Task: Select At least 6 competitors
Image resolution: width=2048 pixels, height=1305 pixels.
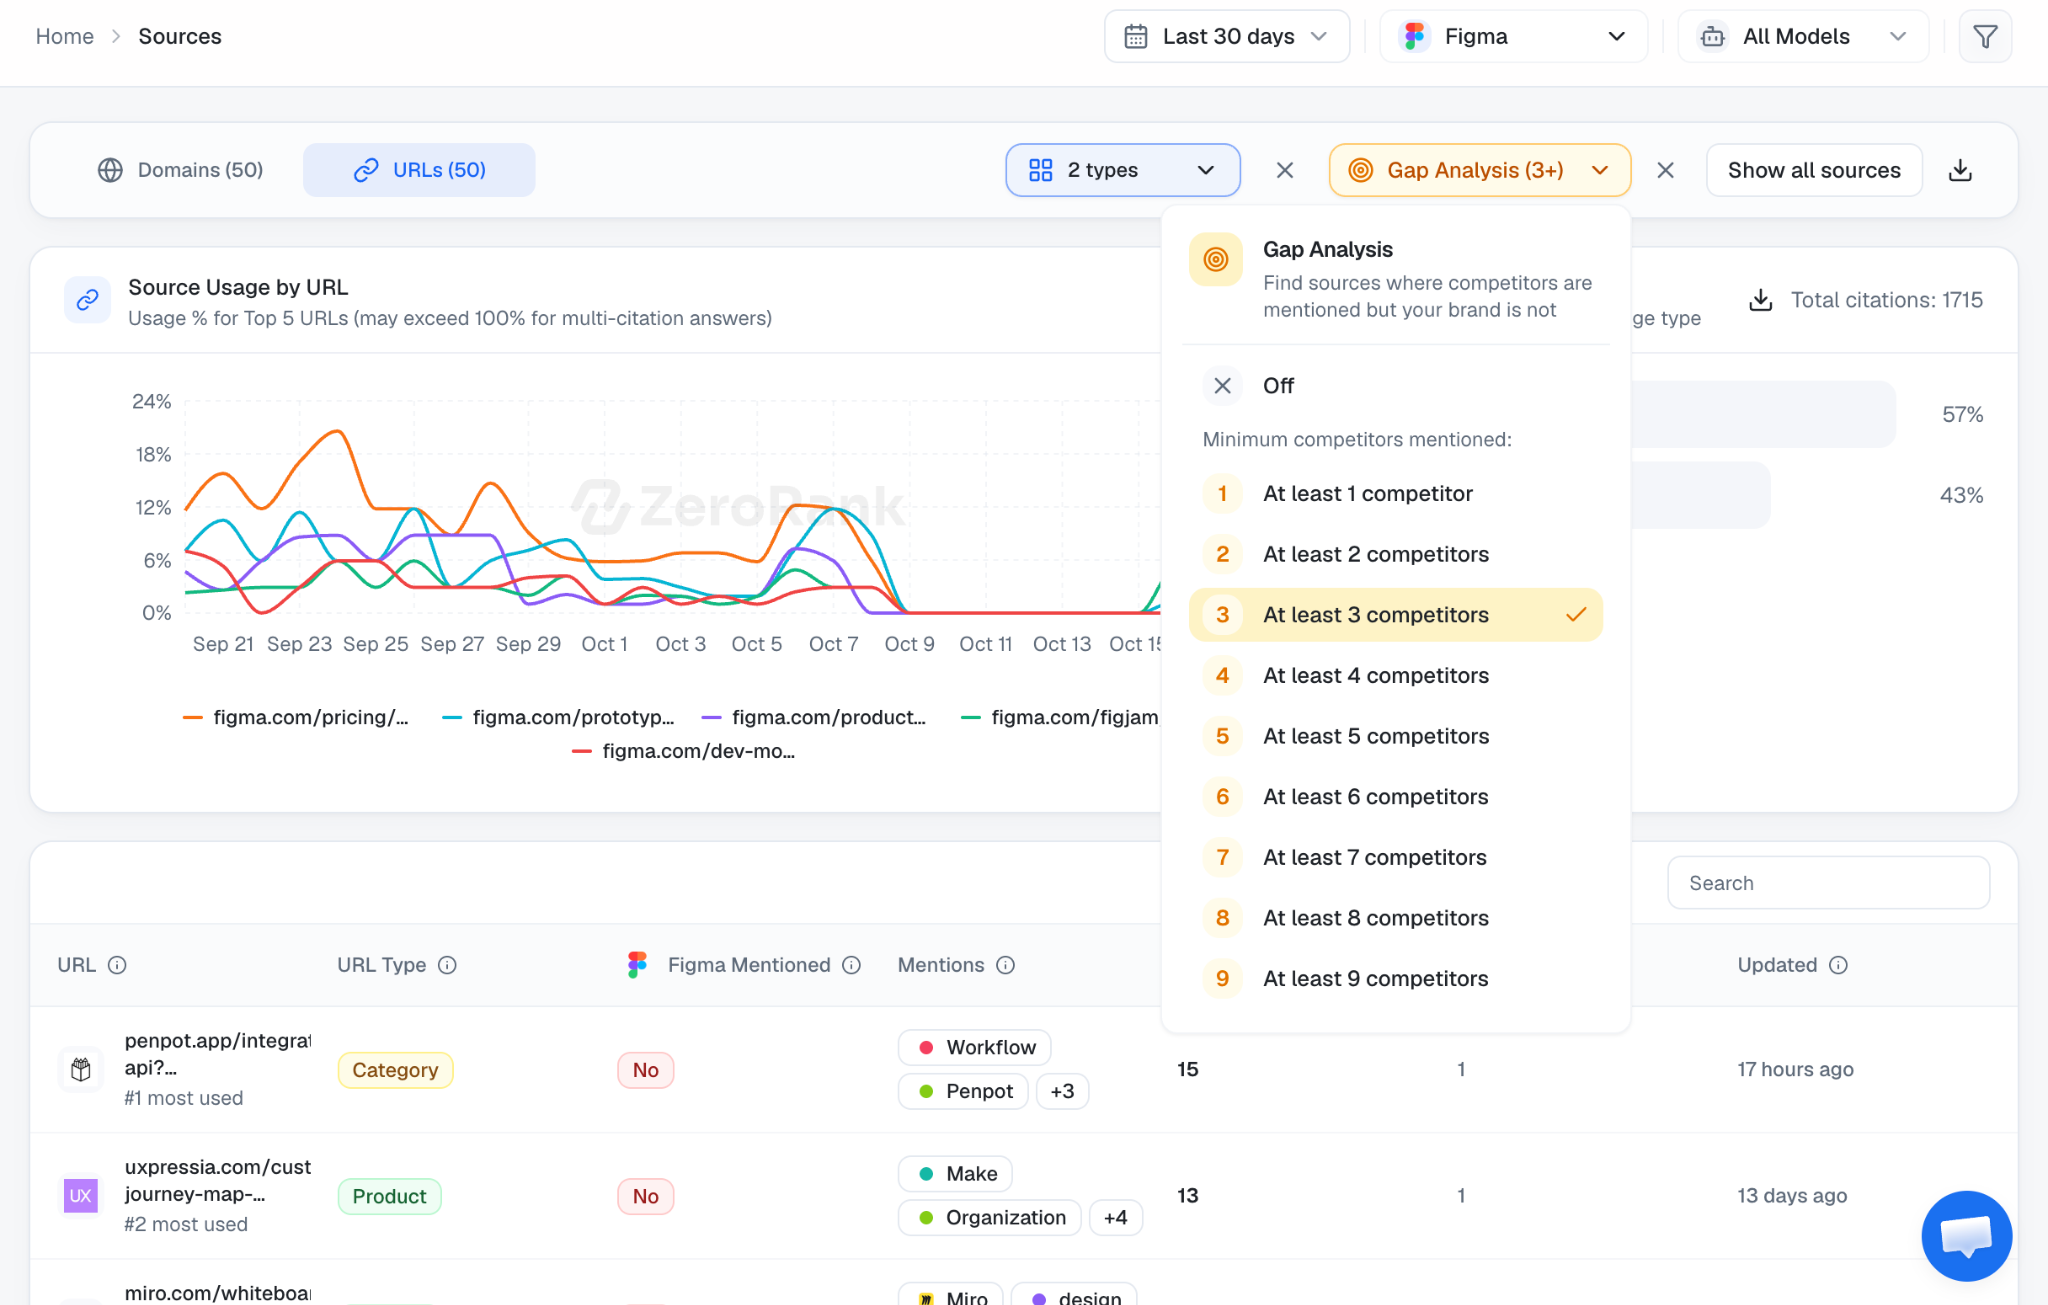Action: [x=1396, y=797]
